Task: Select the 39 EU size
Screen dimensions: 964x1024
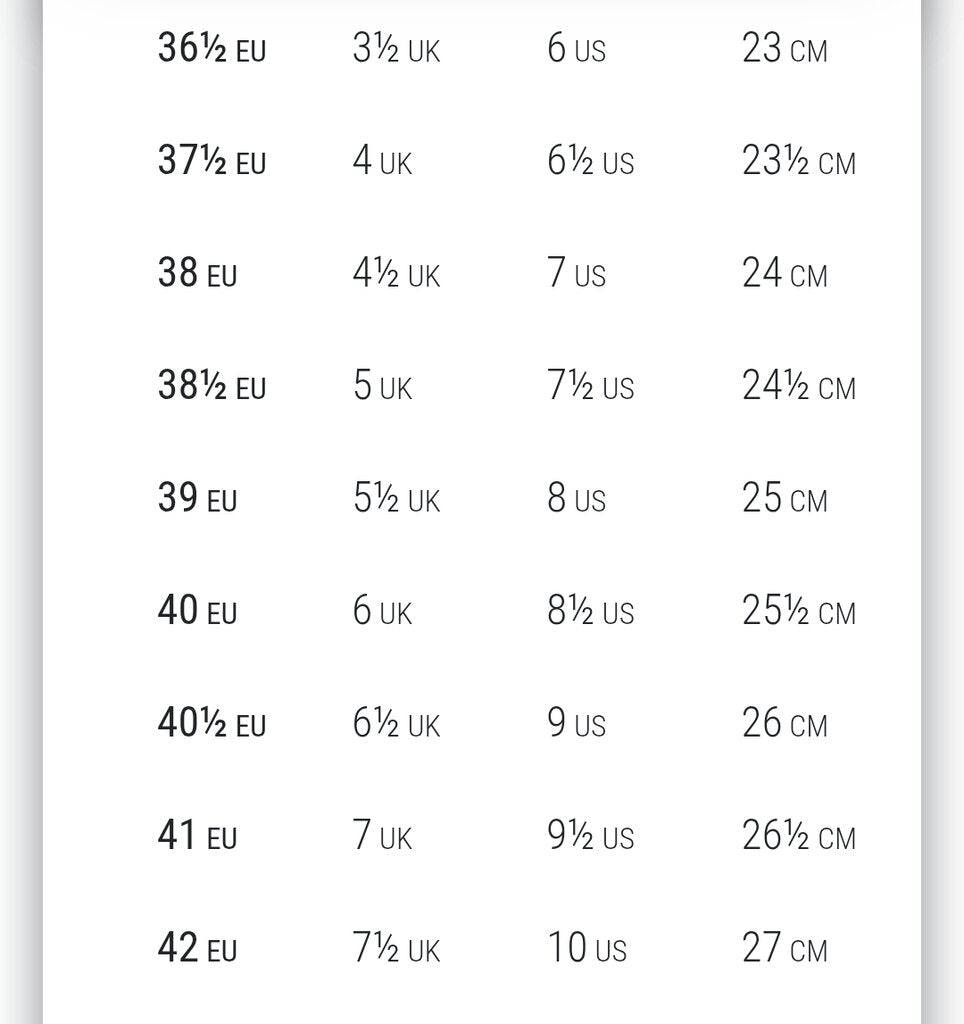Action: click(x=197, y=499)
